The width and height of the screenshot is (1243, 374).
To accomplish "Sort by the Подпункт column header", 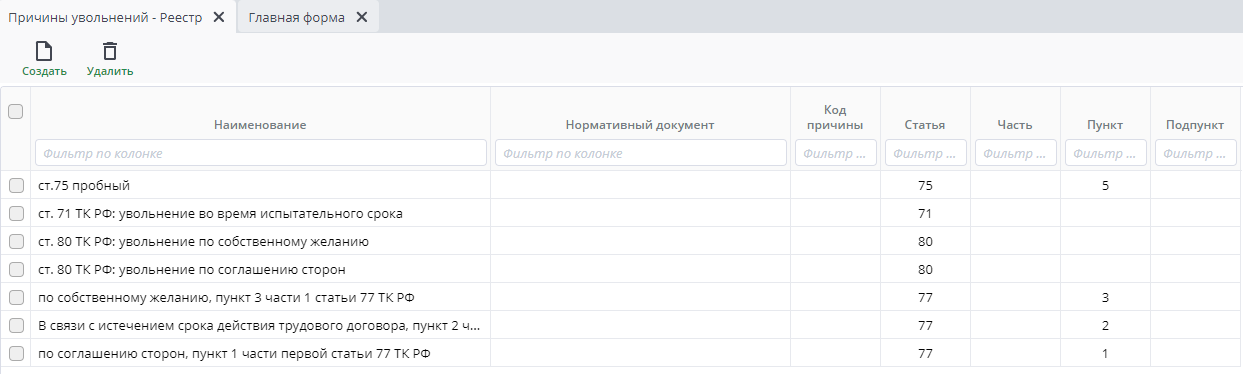I will 1195,125.
